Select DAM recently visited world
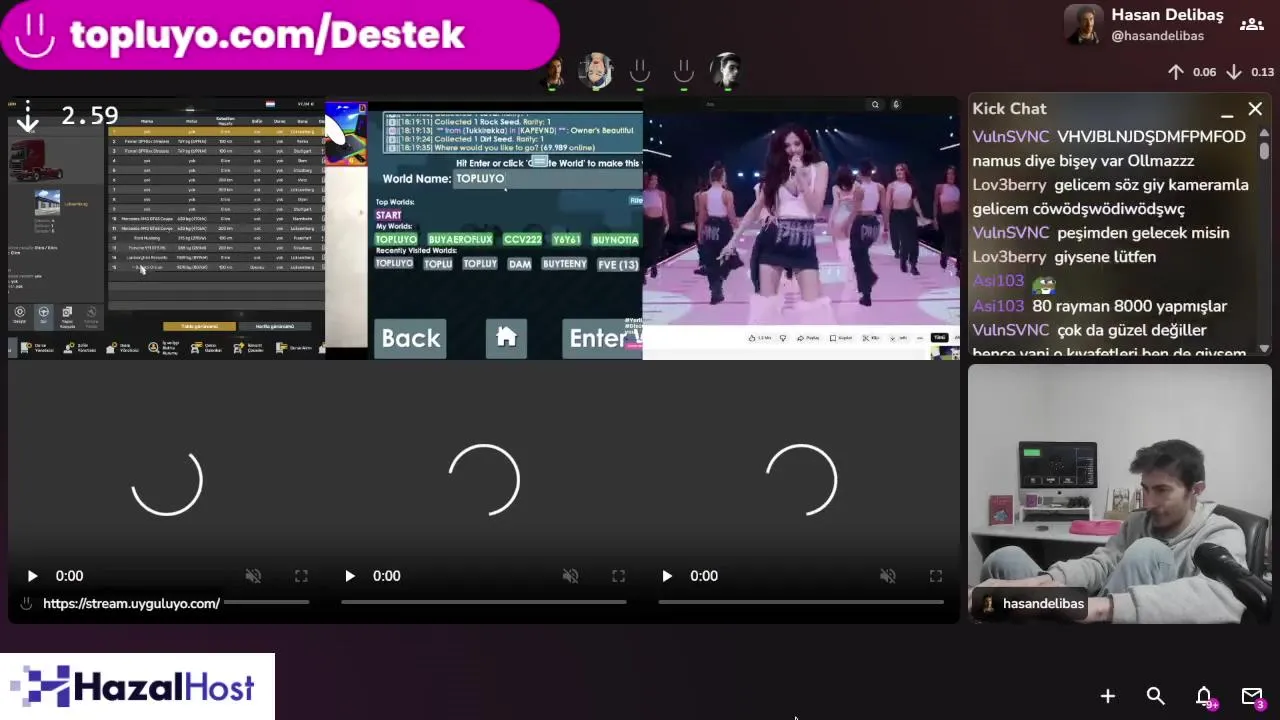 [x=519, y=264]
